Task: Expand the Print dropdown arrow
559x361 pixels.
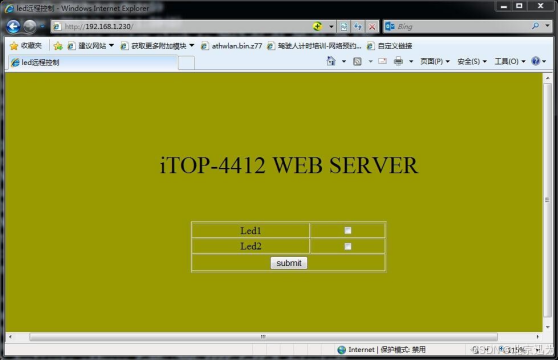Action: (411, 62)
